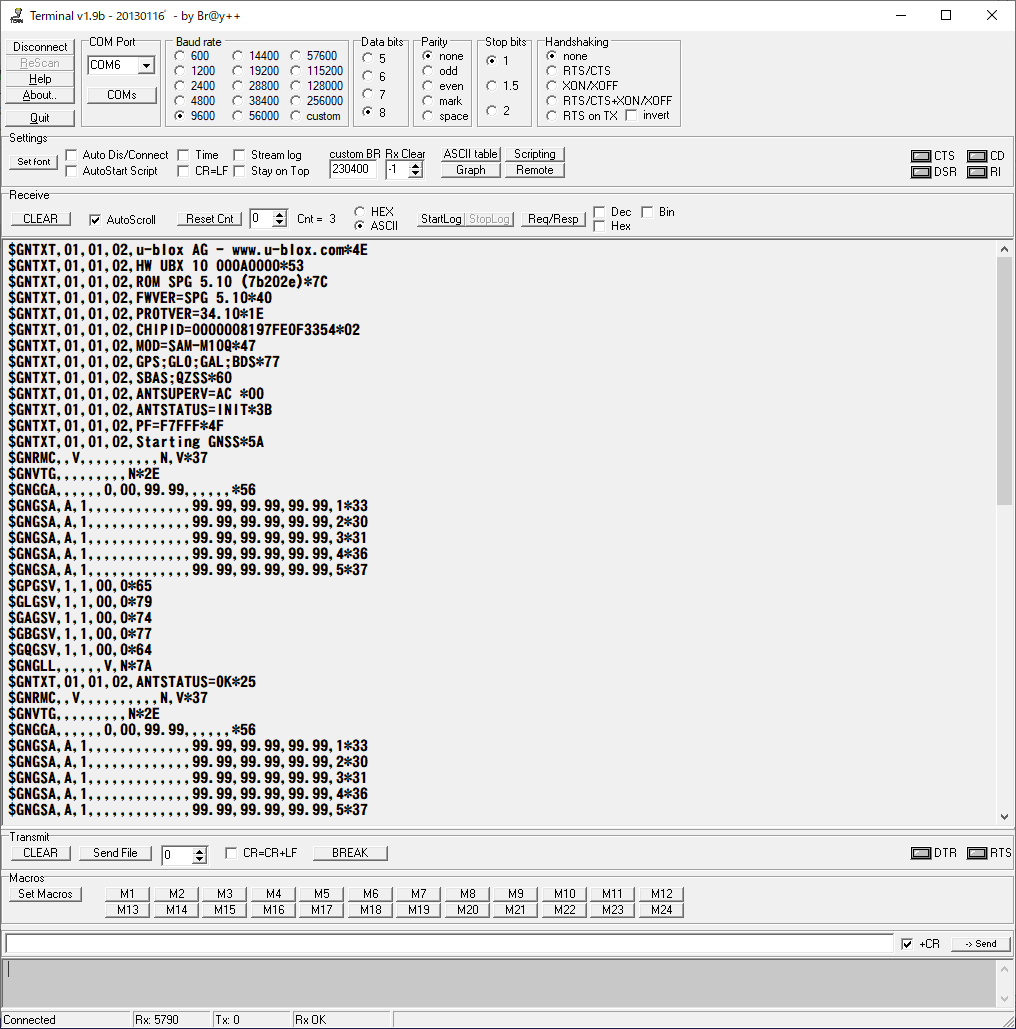The image size is (1016, 1029).
Task: Select 115200 baud rate
Action: coord(296,71)
